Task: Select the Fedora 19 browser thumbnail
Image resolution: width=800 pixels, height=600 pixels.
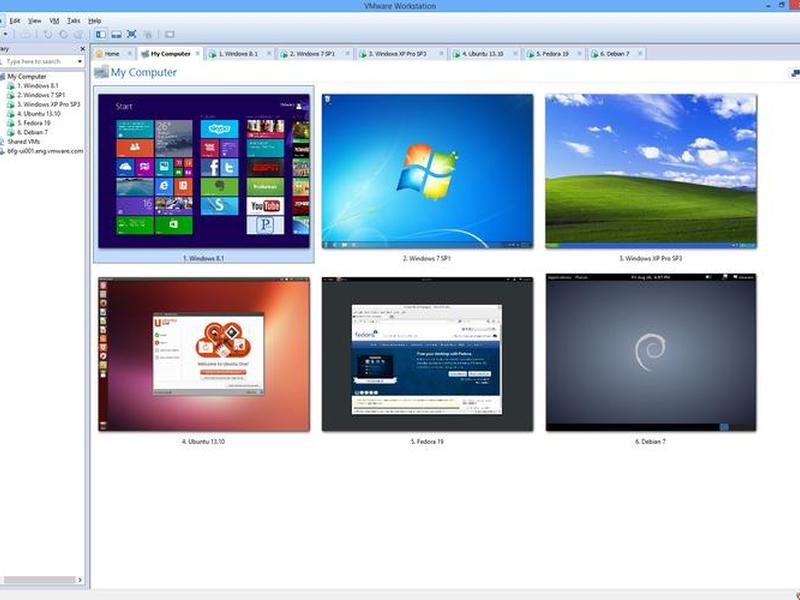Action: [x=427, y=354]
